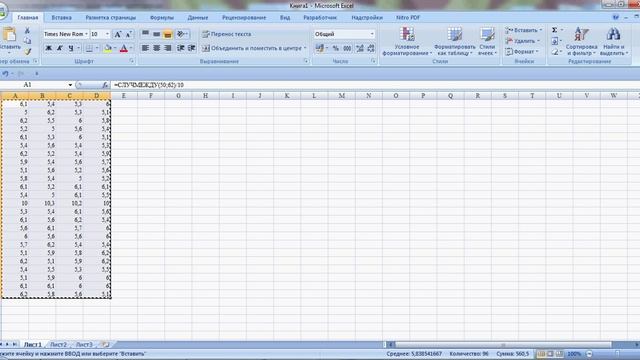Viewport: 640px width, 360px height.
Task: Click Объединить и поместить в центре
Action: tap(252, 48)
